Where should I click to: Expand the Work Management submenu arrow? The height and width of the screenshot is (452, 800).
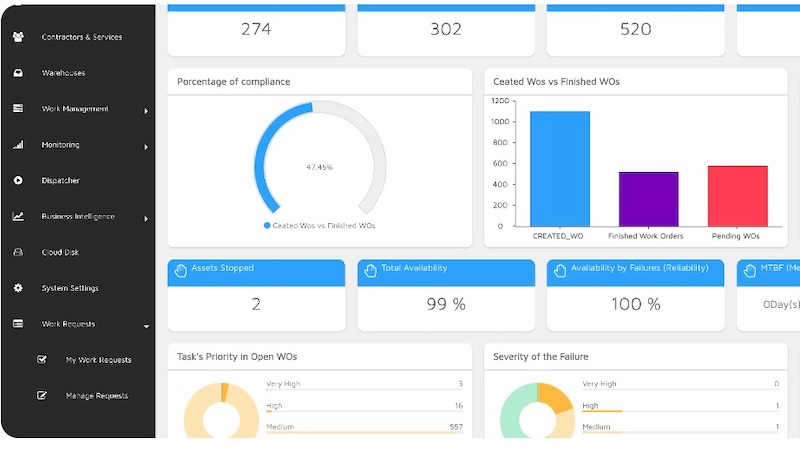pyautogui.click(x=146, y=111)
